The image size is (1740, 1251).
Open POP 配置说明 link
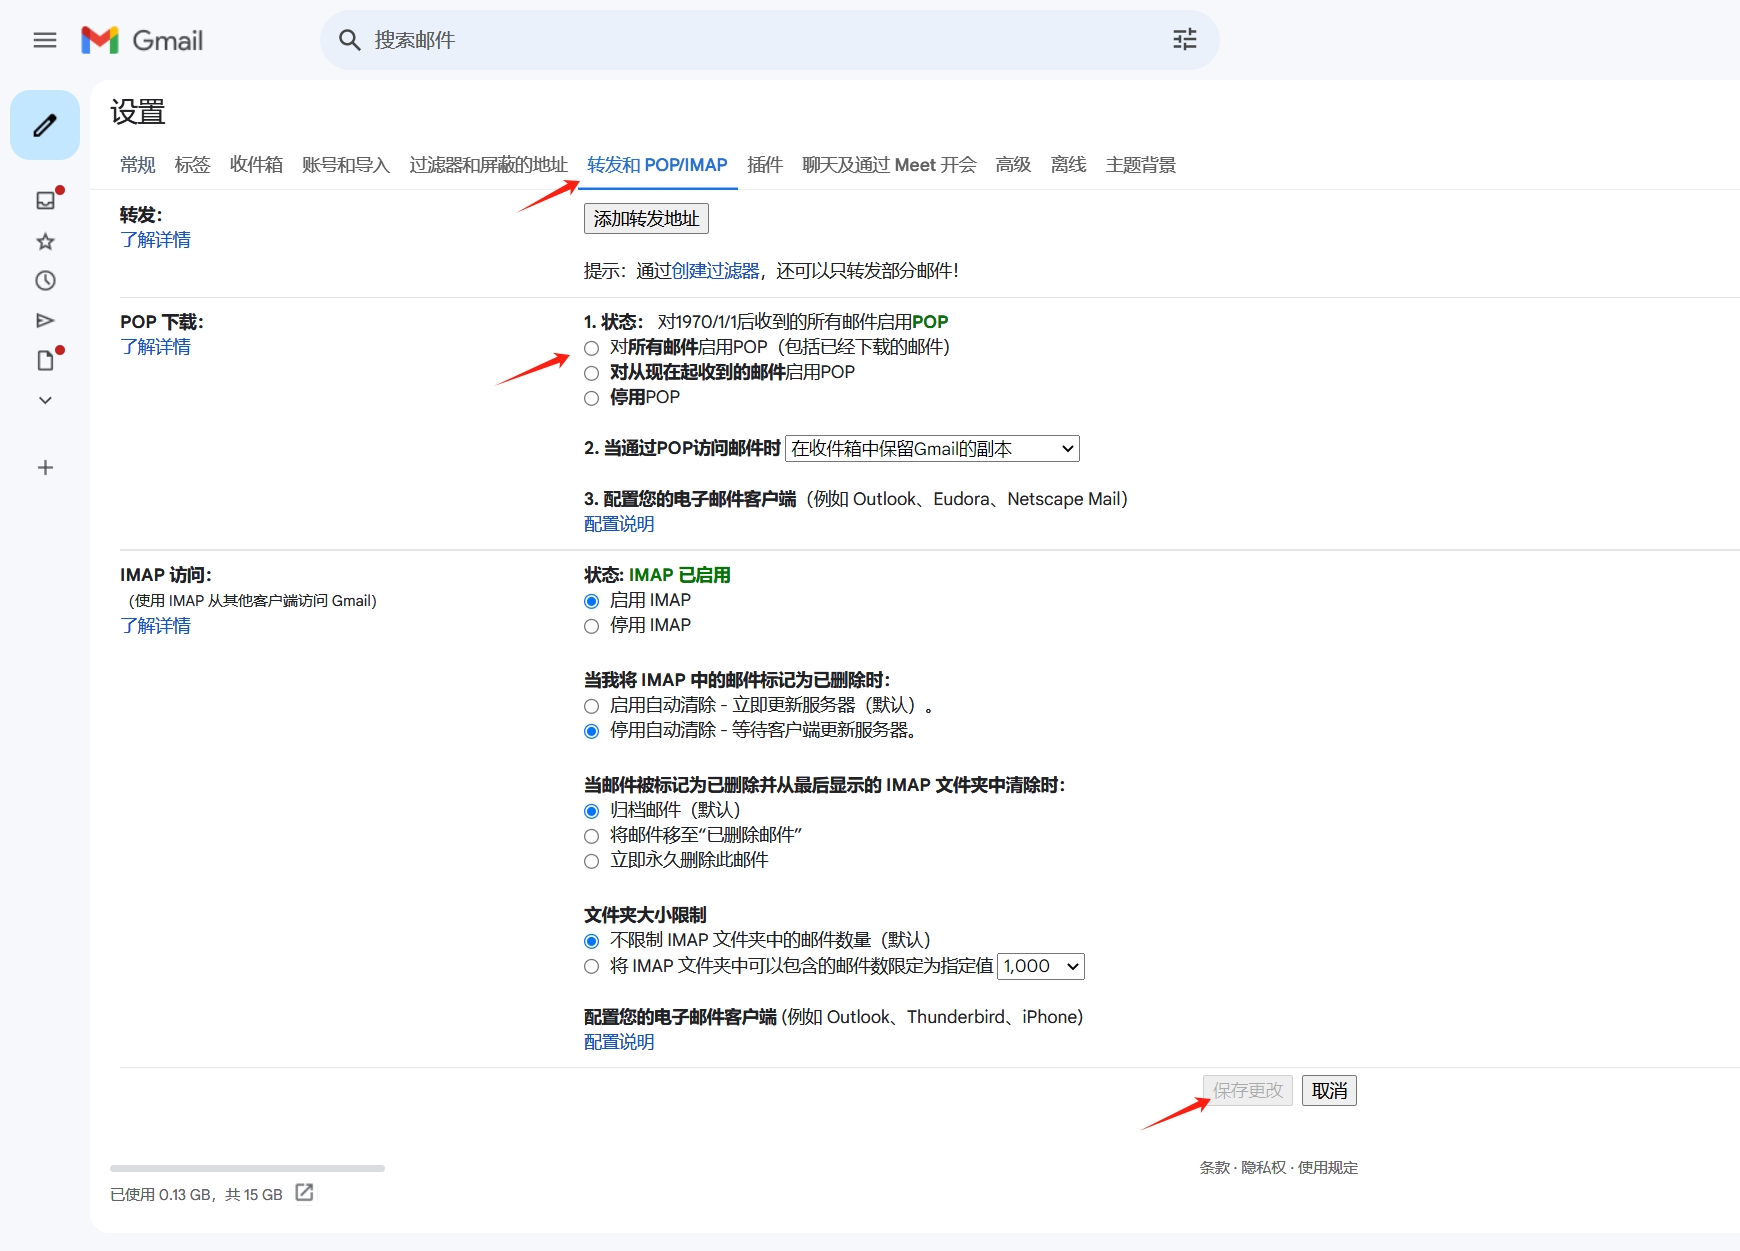click(x=619, y=524)
